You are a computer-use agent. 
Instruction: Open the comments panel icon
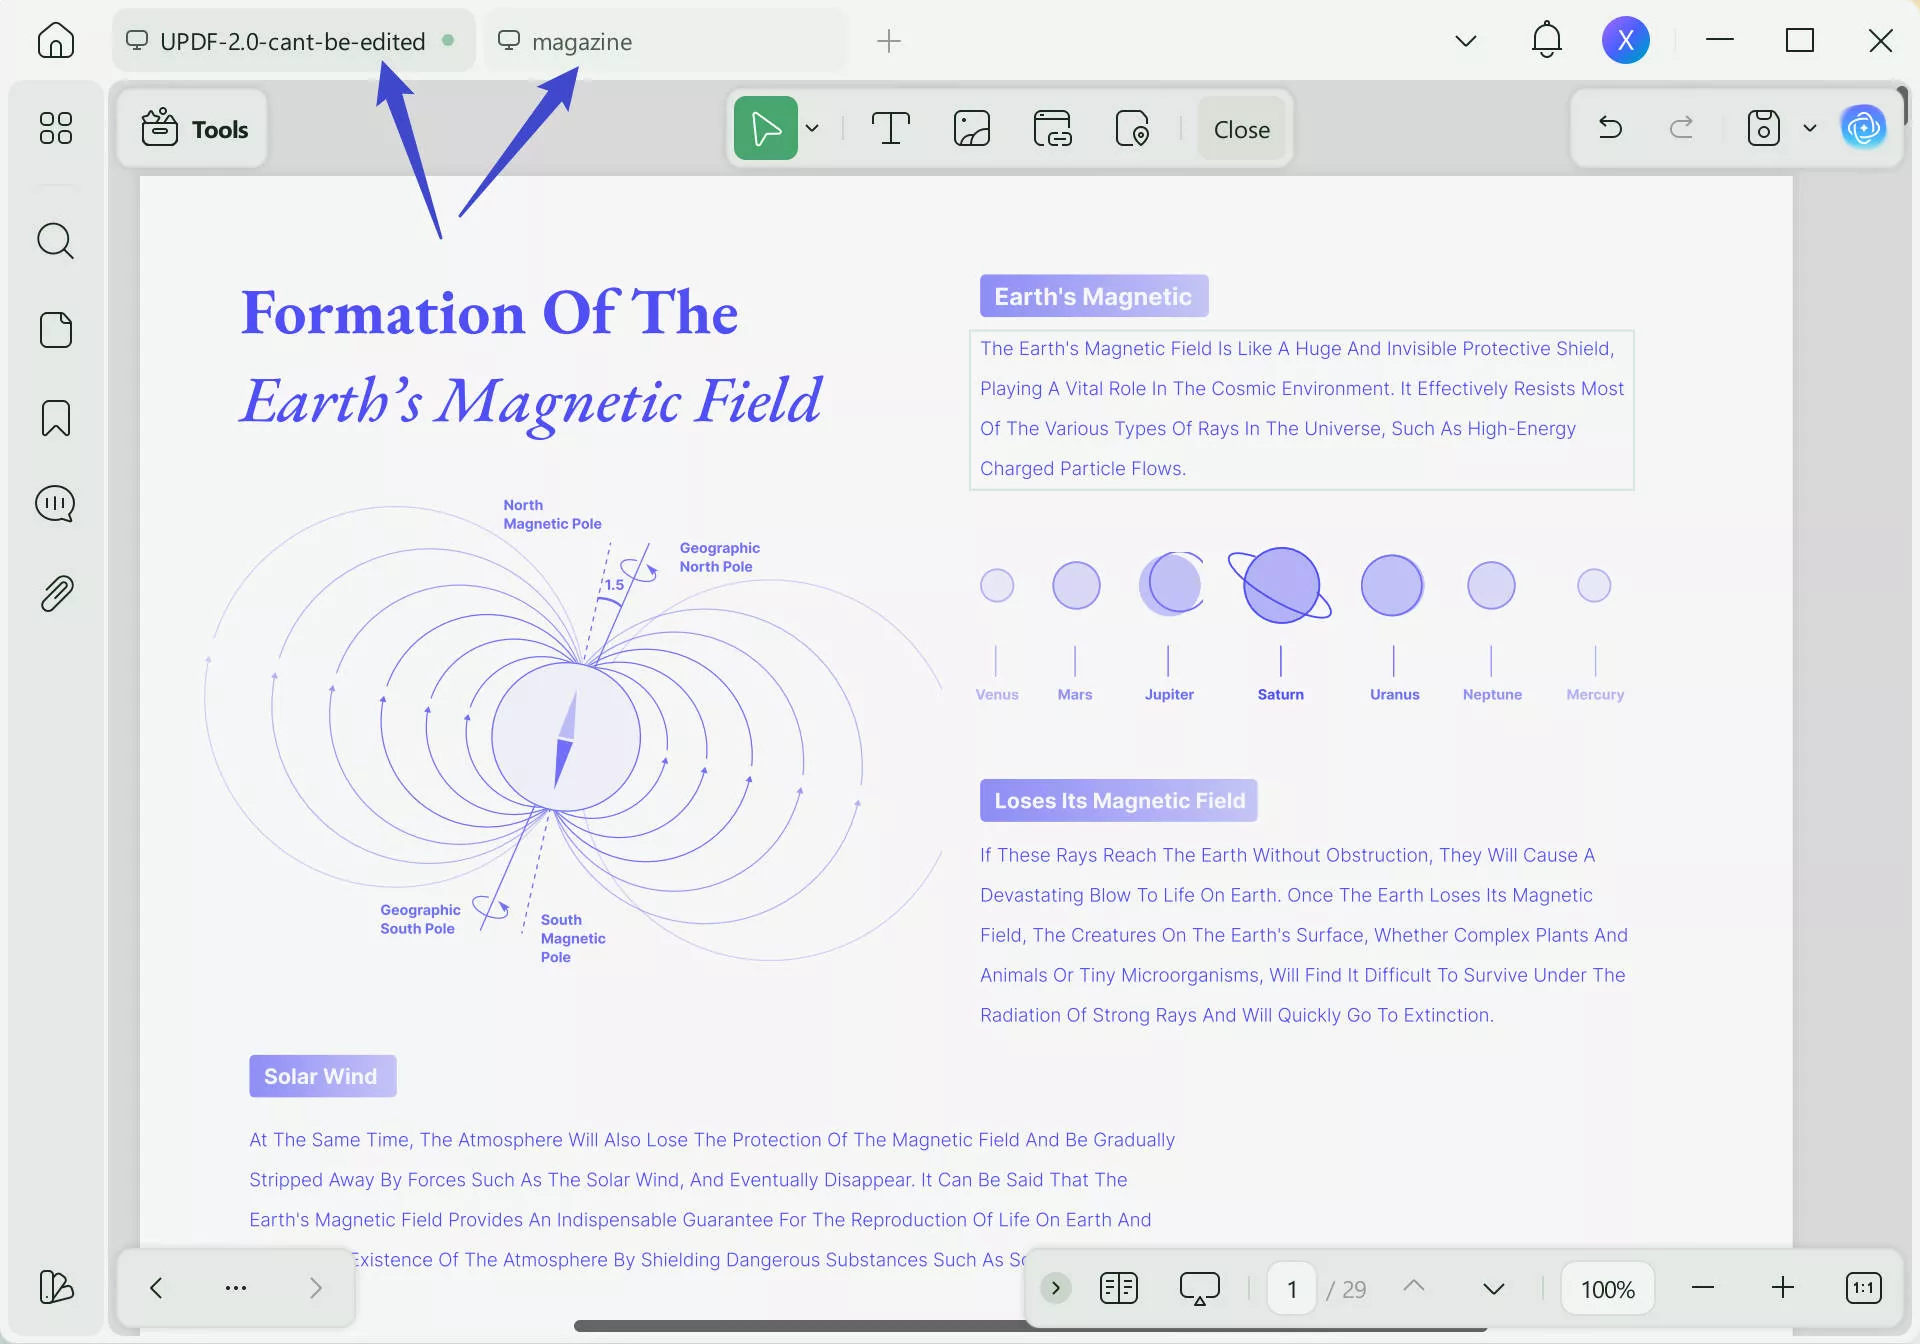point(55,504)
